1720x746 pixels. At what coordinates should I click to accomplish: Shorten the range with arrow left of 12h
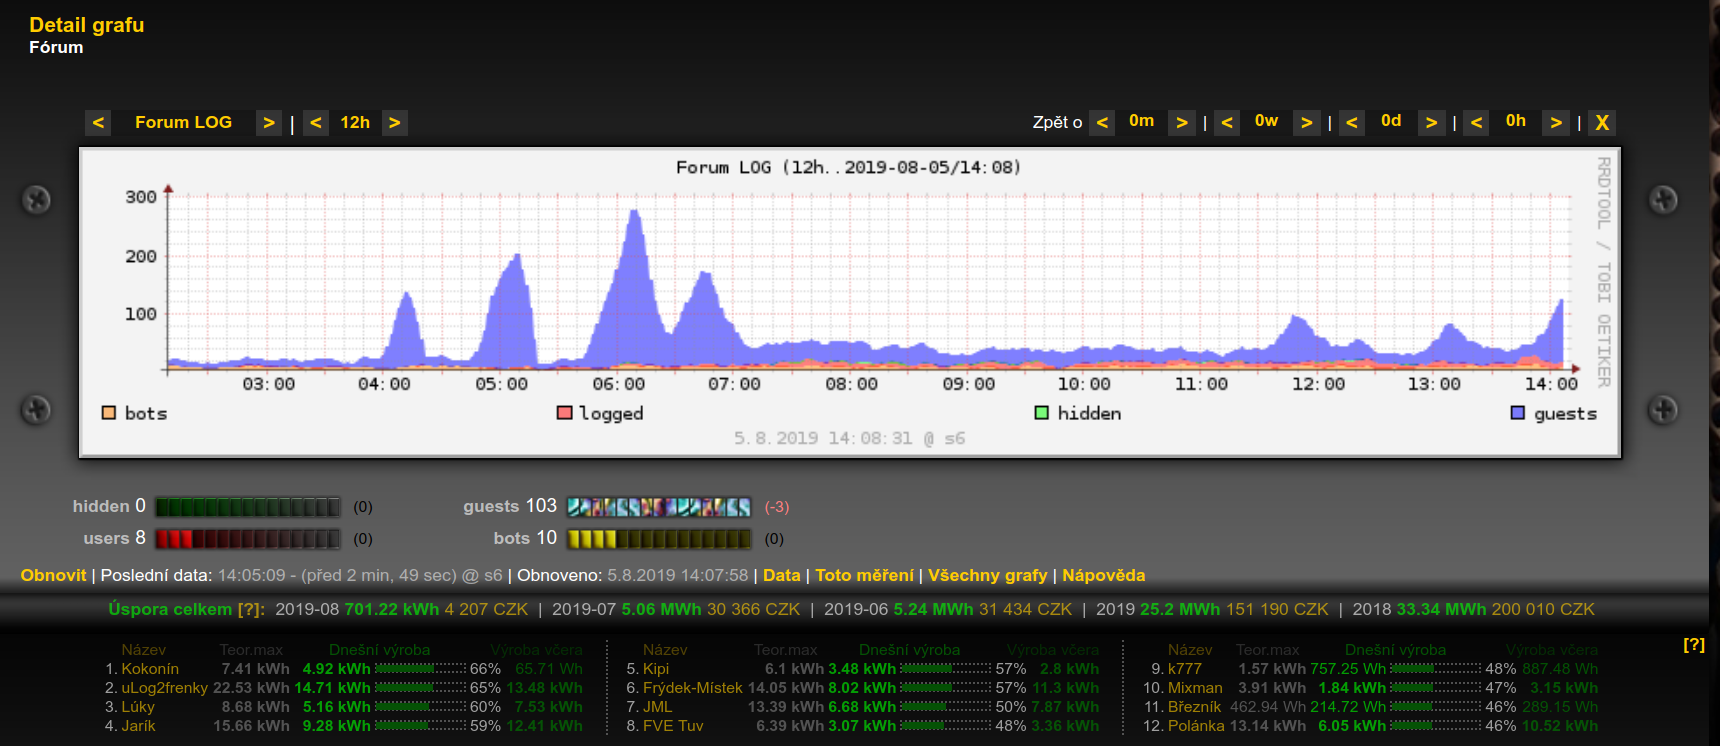[316, 123]
